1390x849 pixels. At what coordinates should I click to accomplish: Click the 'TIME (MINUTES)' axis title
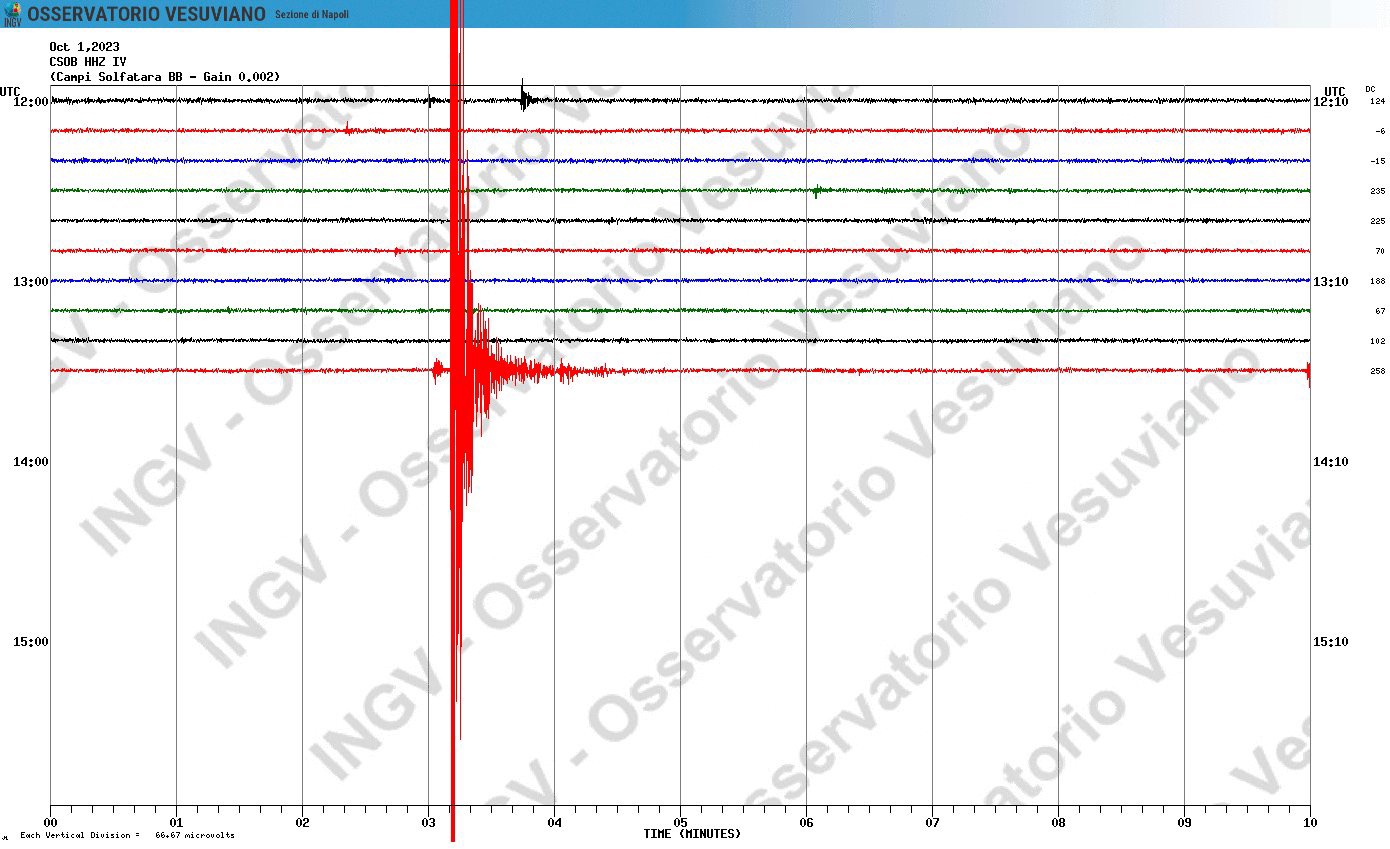click(x=692, y=834)
